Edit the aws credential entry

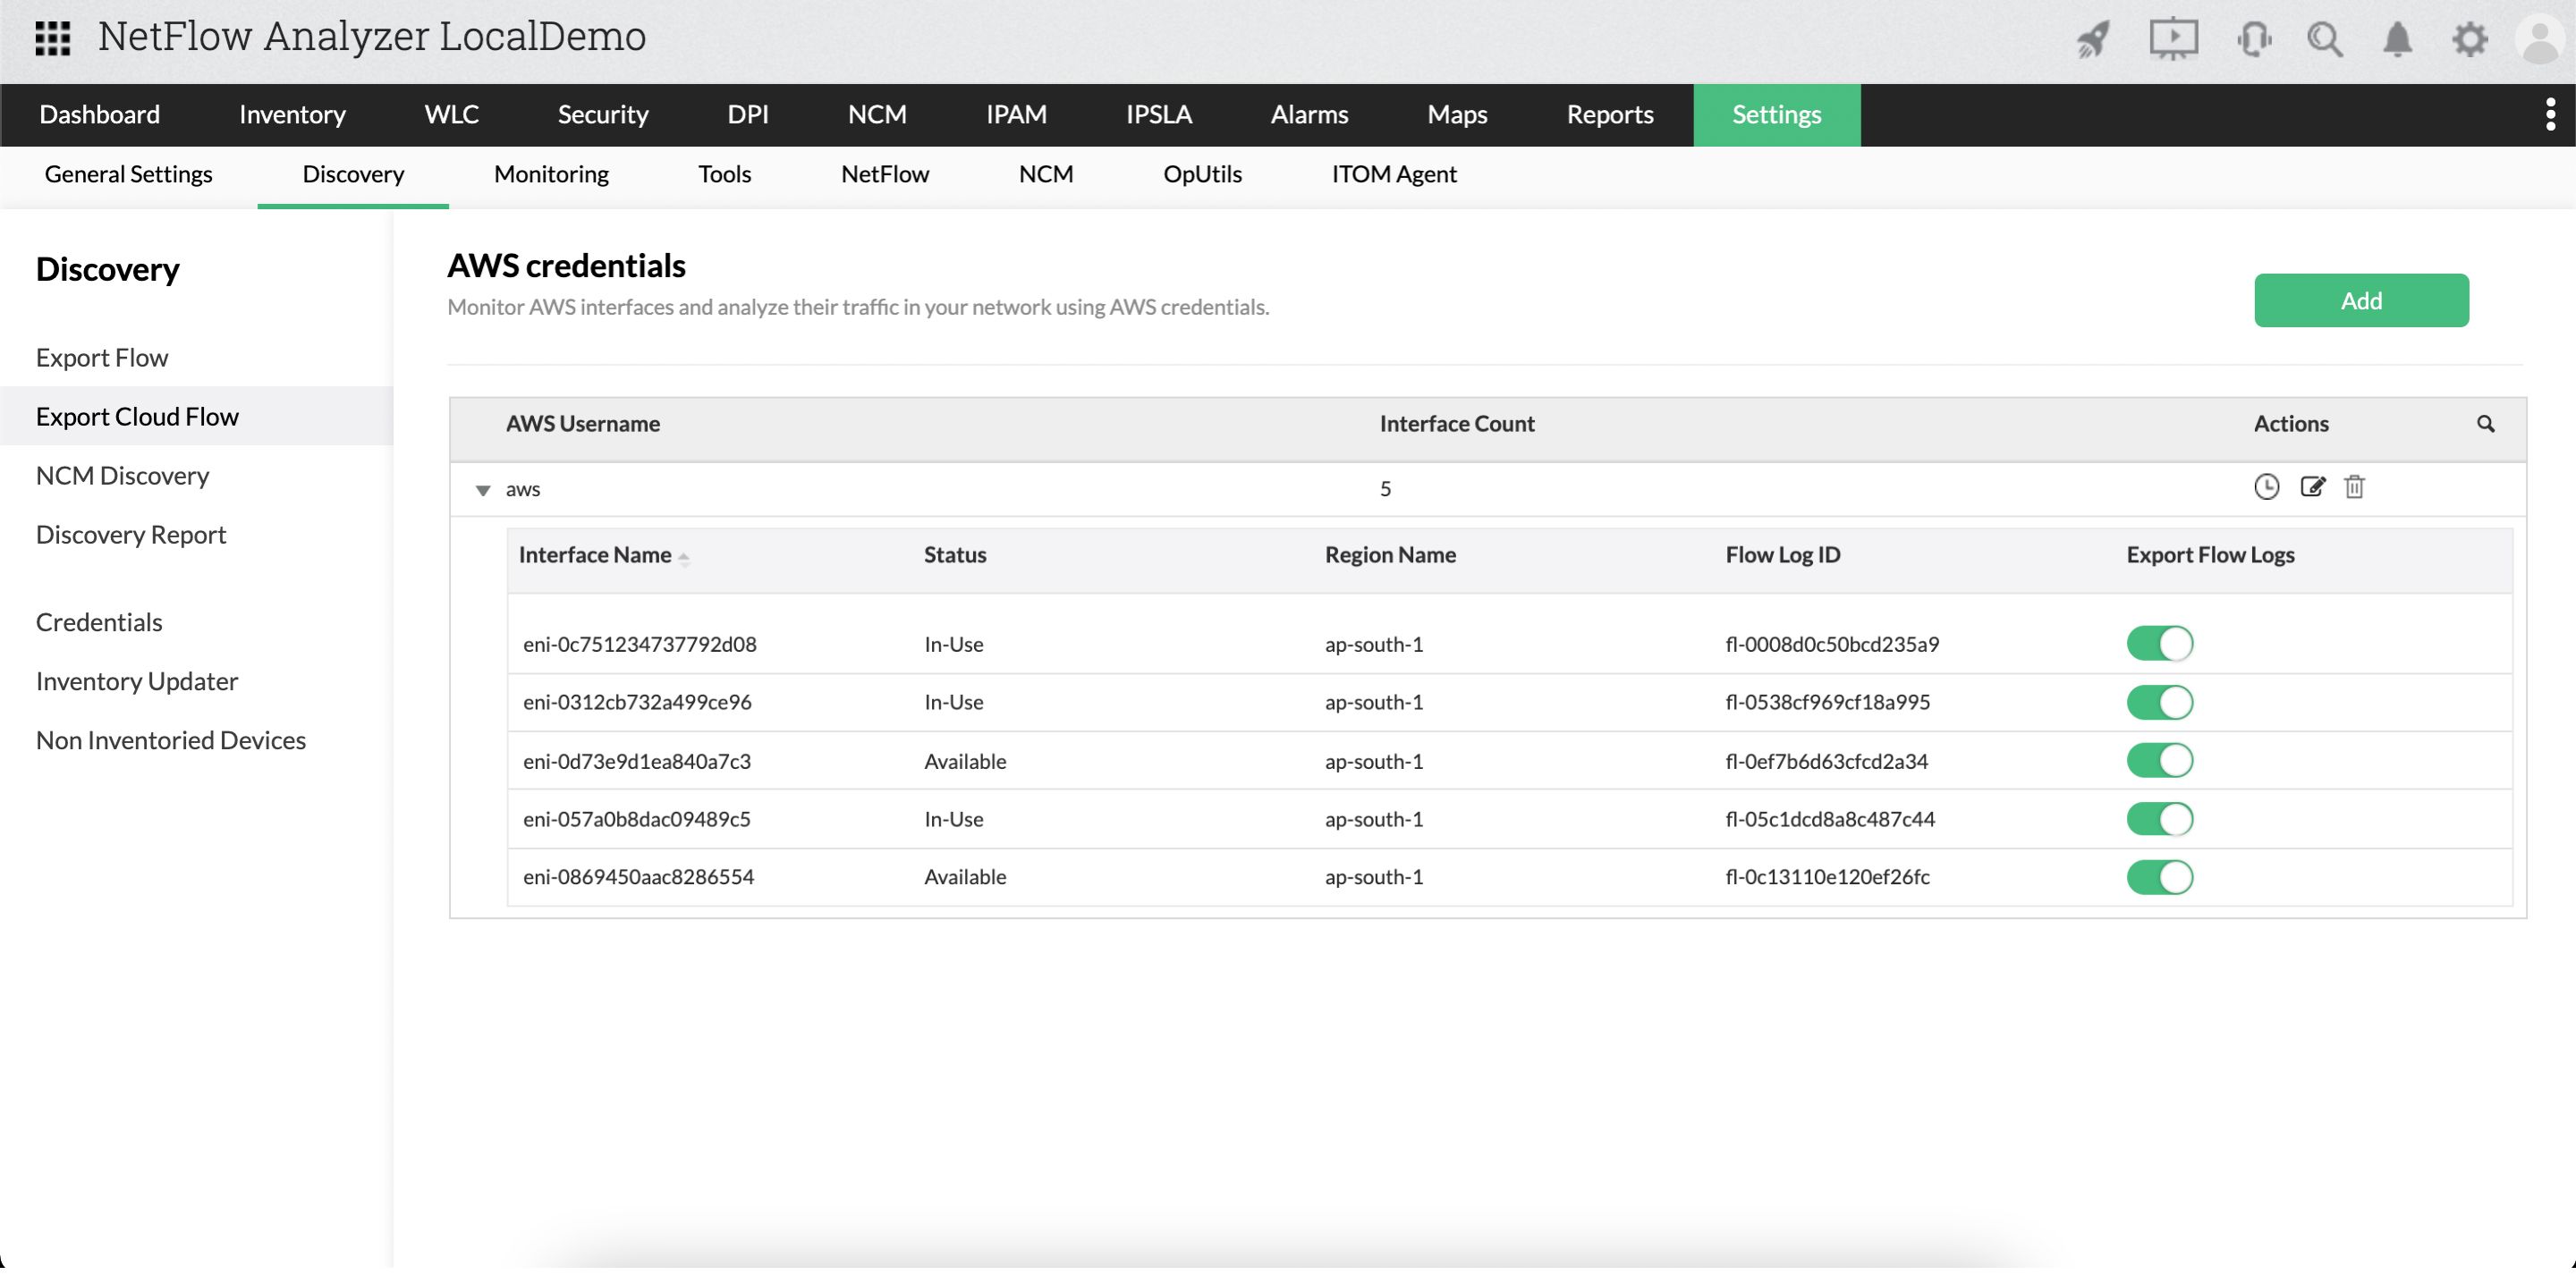pos(2312,488)
